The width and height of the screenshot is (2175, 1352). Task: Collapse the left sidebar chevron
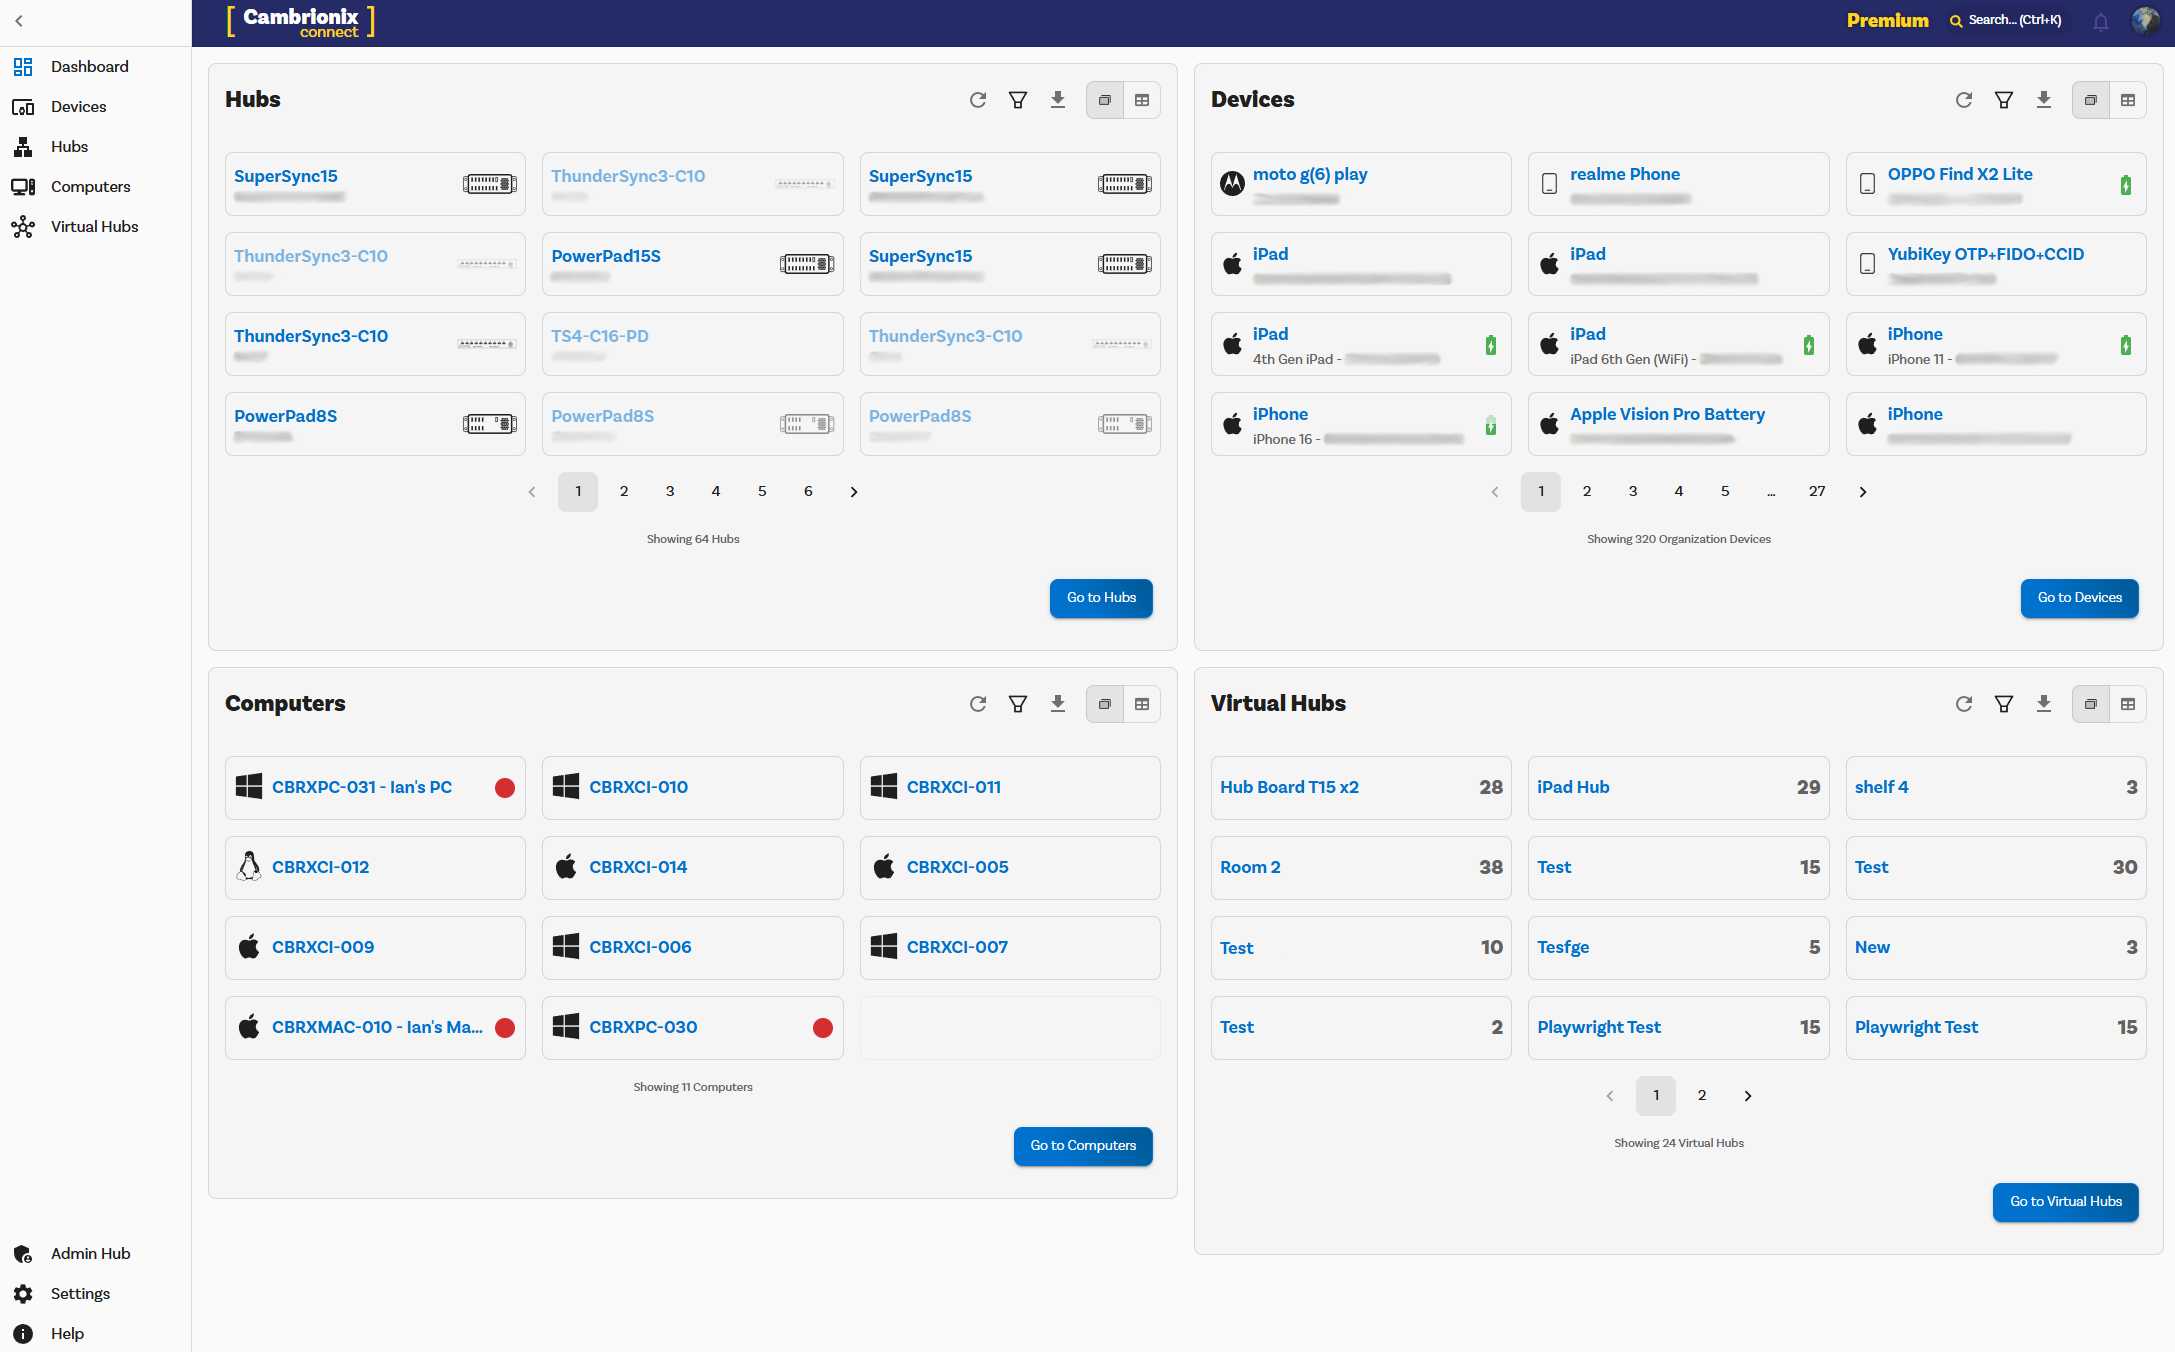[x=19, y=21]
